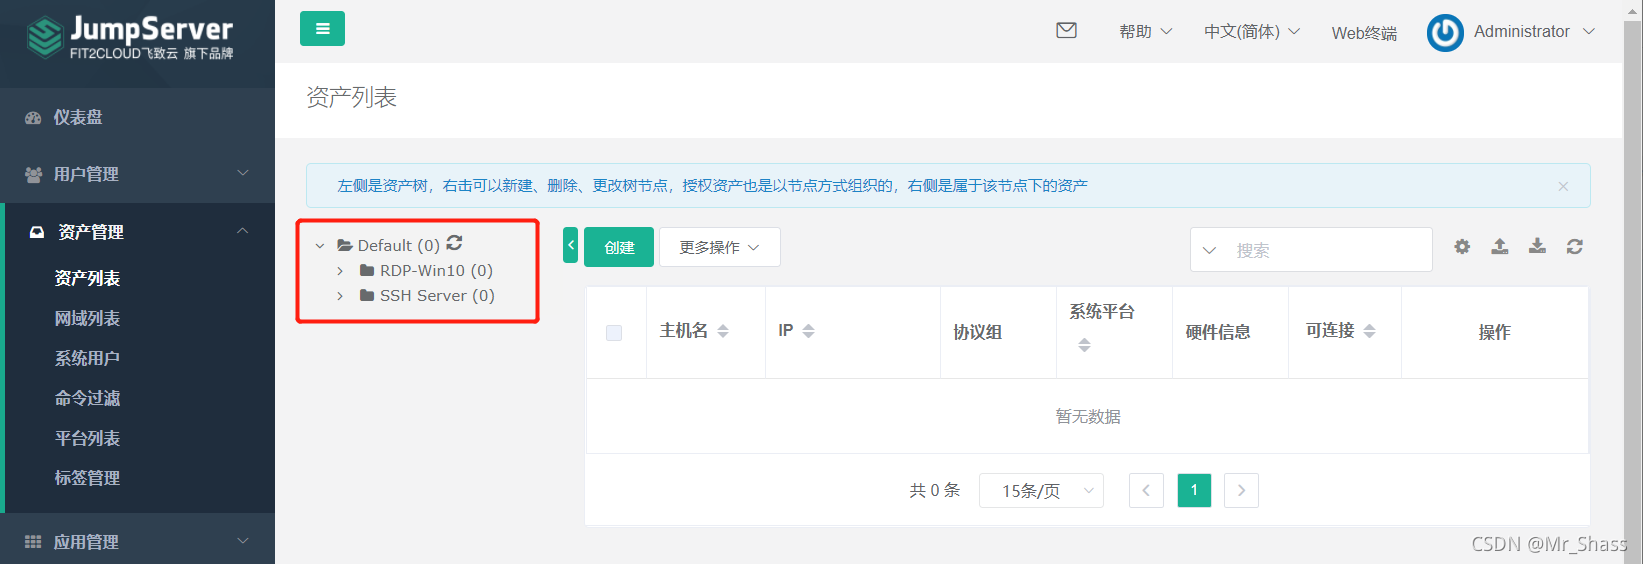Sort by 可连接 column arrows

(1370, 331)
